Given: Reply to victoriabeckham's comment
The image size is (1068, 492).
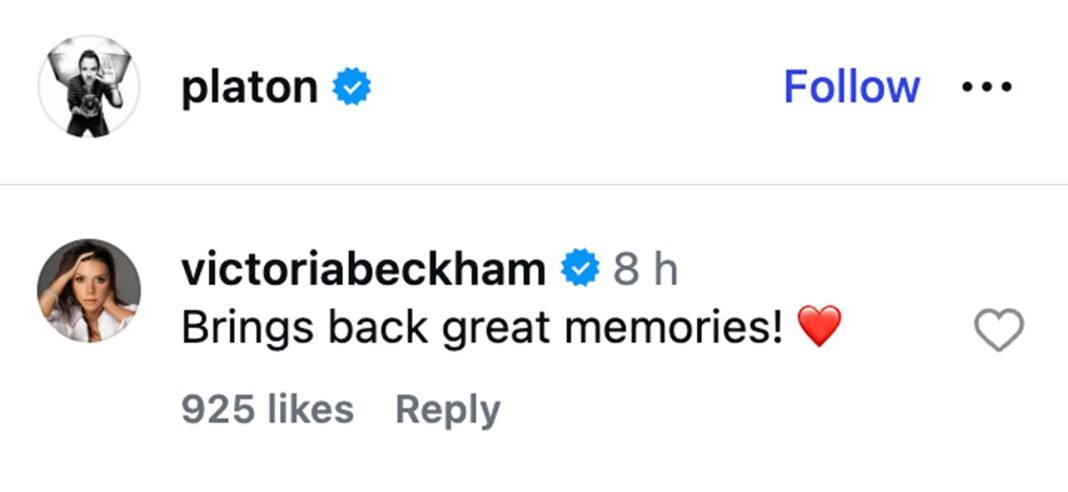Looking at the screenshot, I should point(447,410).
